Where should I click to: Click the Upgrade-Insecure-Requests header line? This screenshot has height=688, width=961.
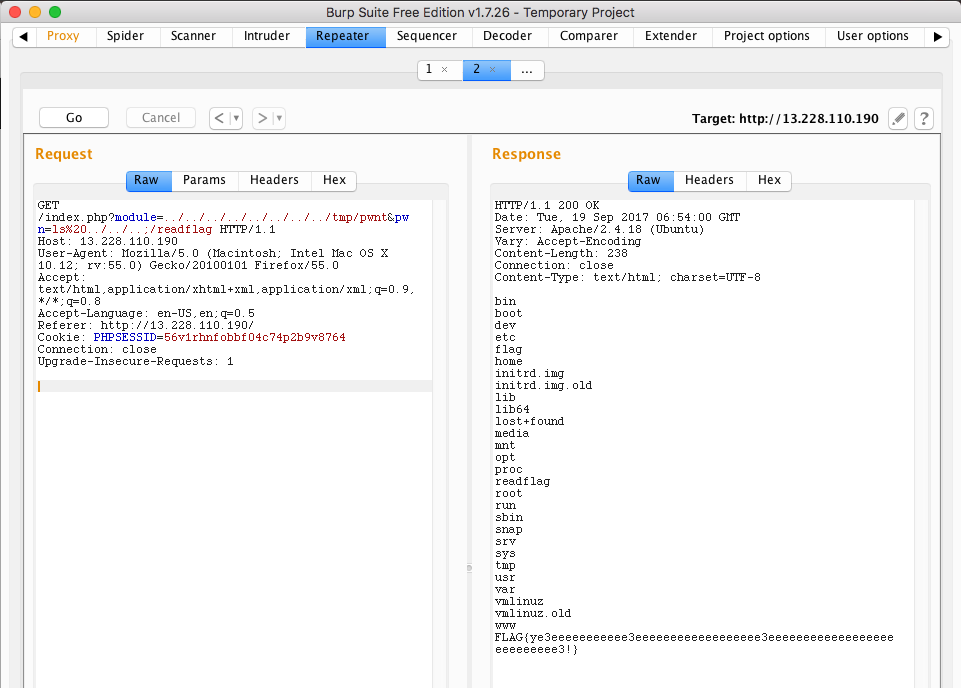point(135,361)
